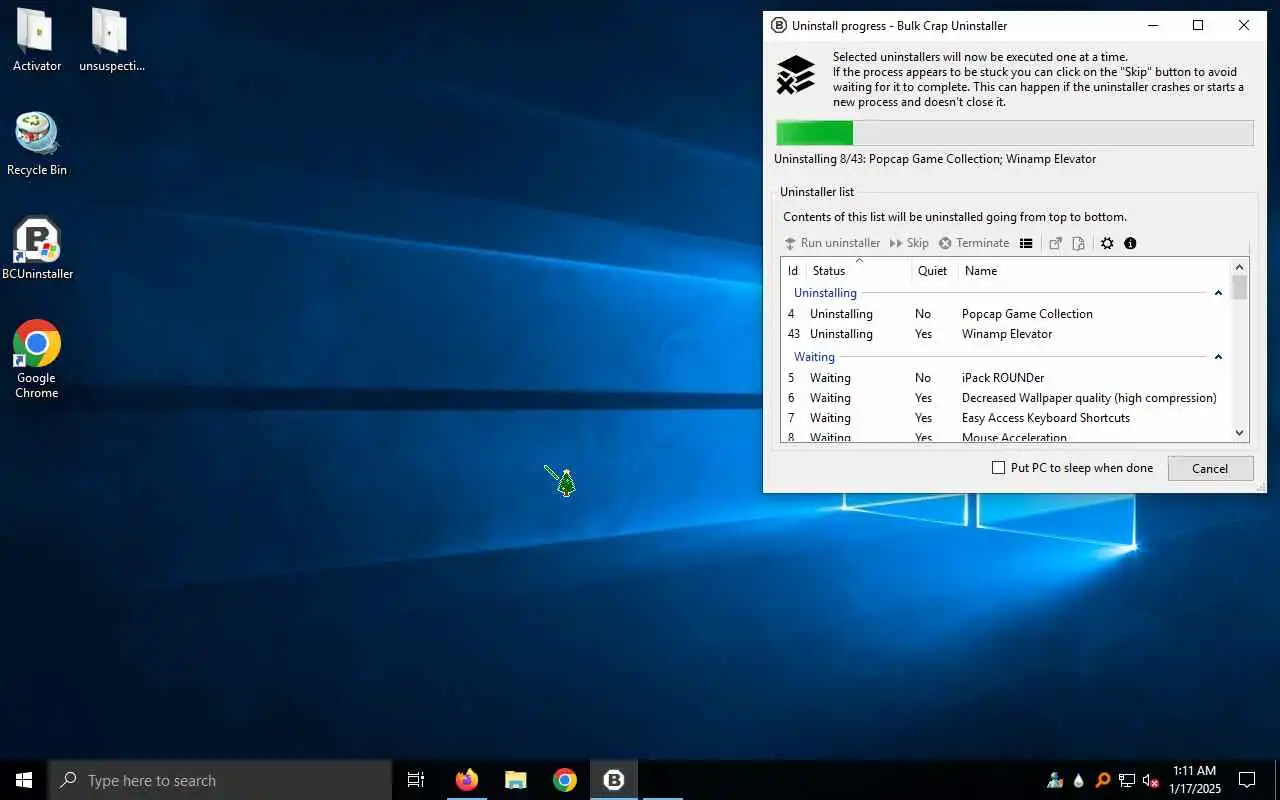
Task: Select the unsuspecti... folder icon
Action: pyautogui.click(x=111, y=40)
